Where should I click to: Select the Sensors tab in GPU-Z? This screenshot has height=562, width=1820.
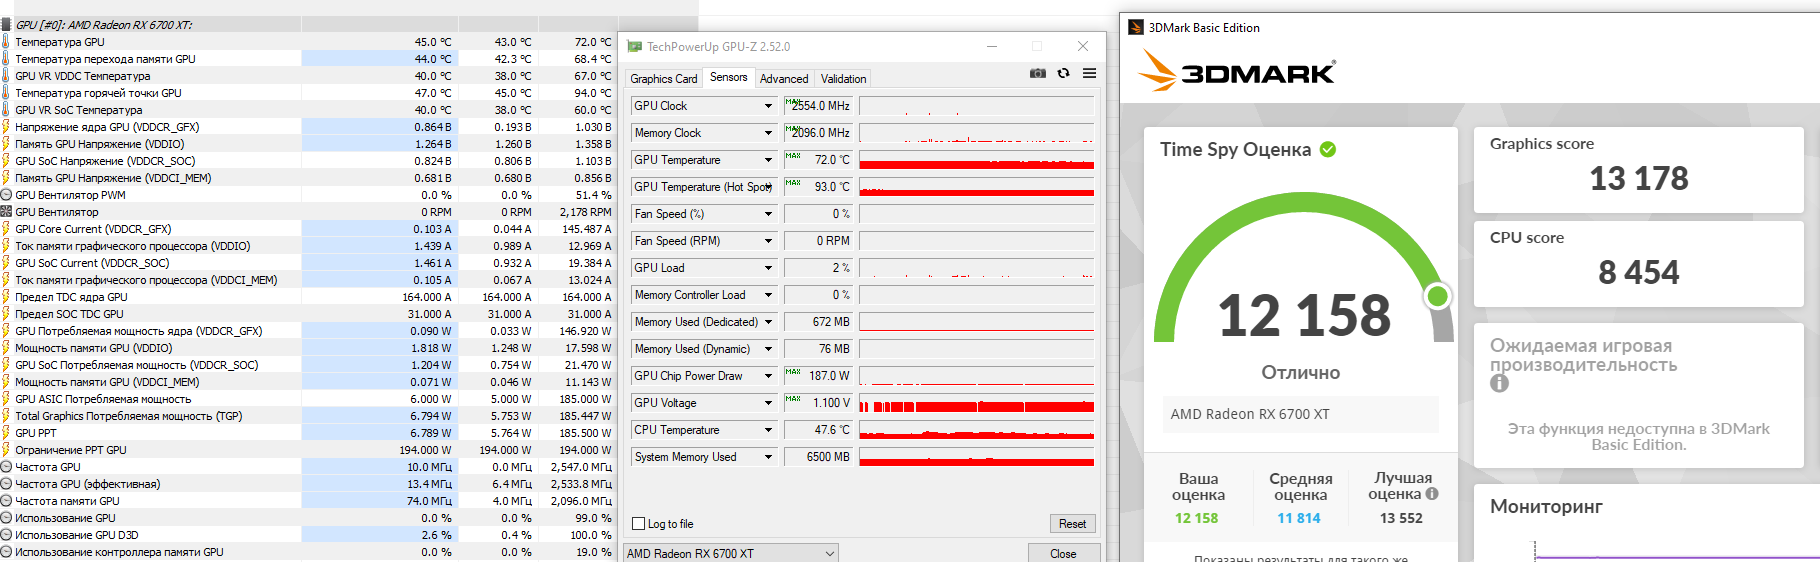729,77
